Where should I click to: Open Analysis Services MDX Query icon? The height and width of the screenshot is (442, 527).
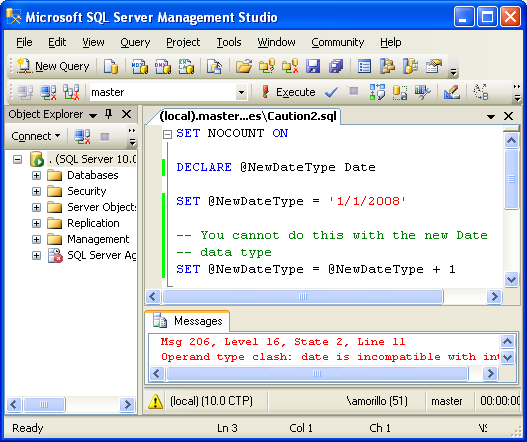pyautogui.click(x=139, y=66)
